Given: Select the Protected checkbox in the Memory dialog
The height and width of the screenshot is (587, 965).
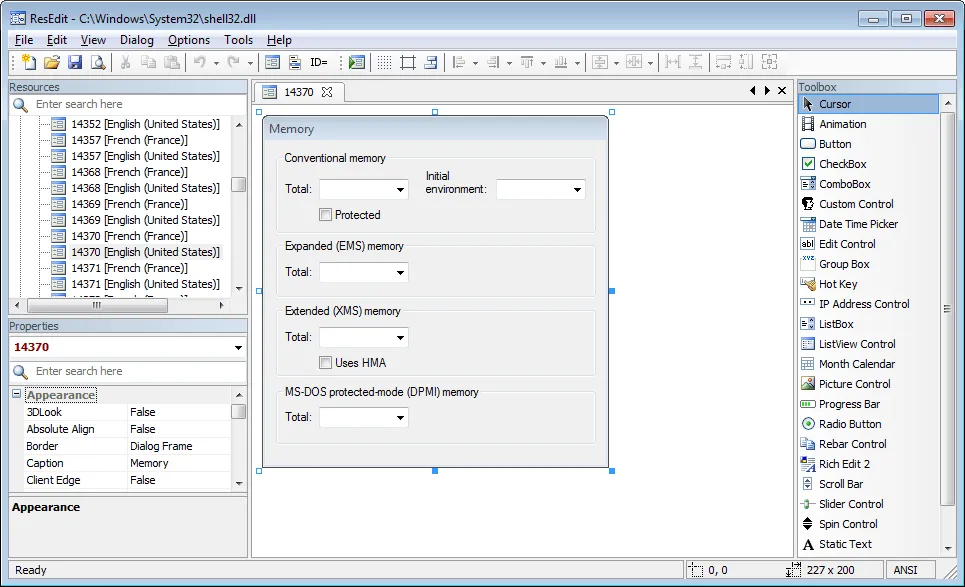Looking at the screenshot, I should click(325, 214).
